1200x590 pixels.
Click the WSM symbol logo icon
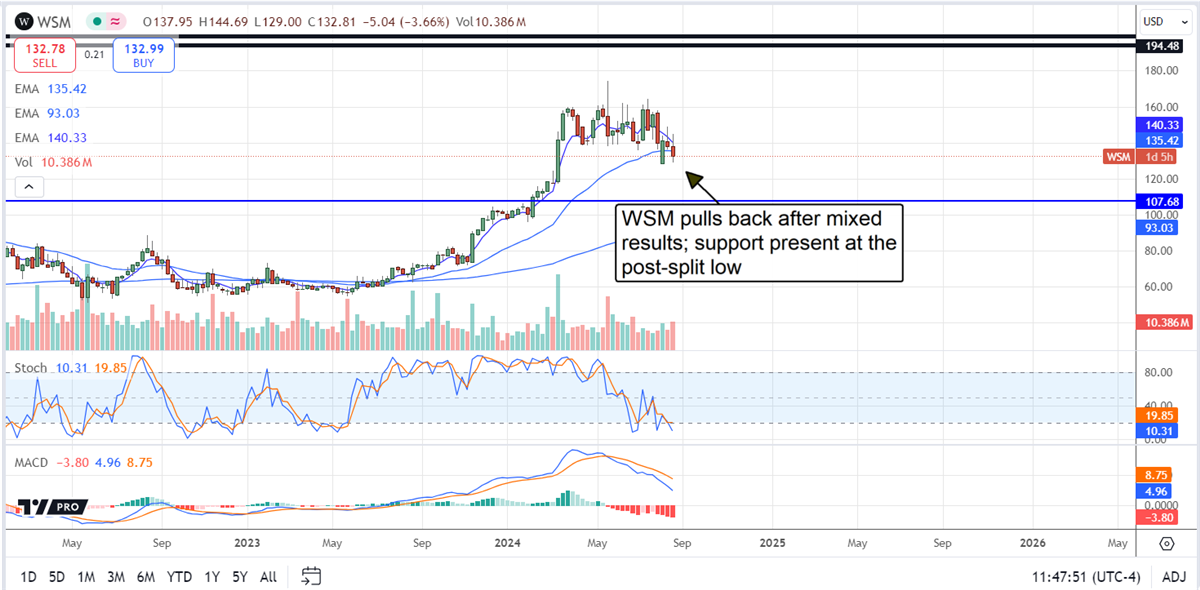point(25,20)
